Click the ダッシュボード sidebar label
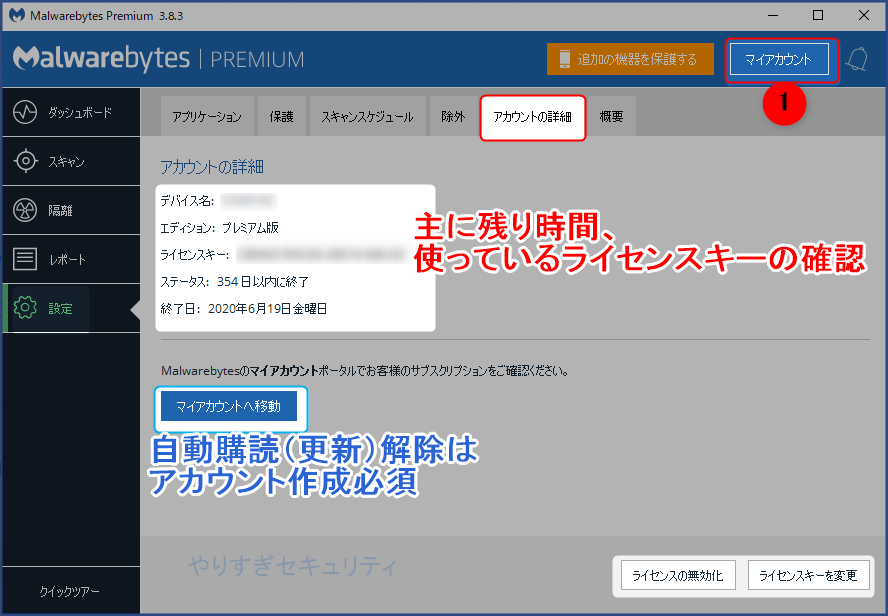The width and height of the screenshot is (888, 616). (80, 113)
